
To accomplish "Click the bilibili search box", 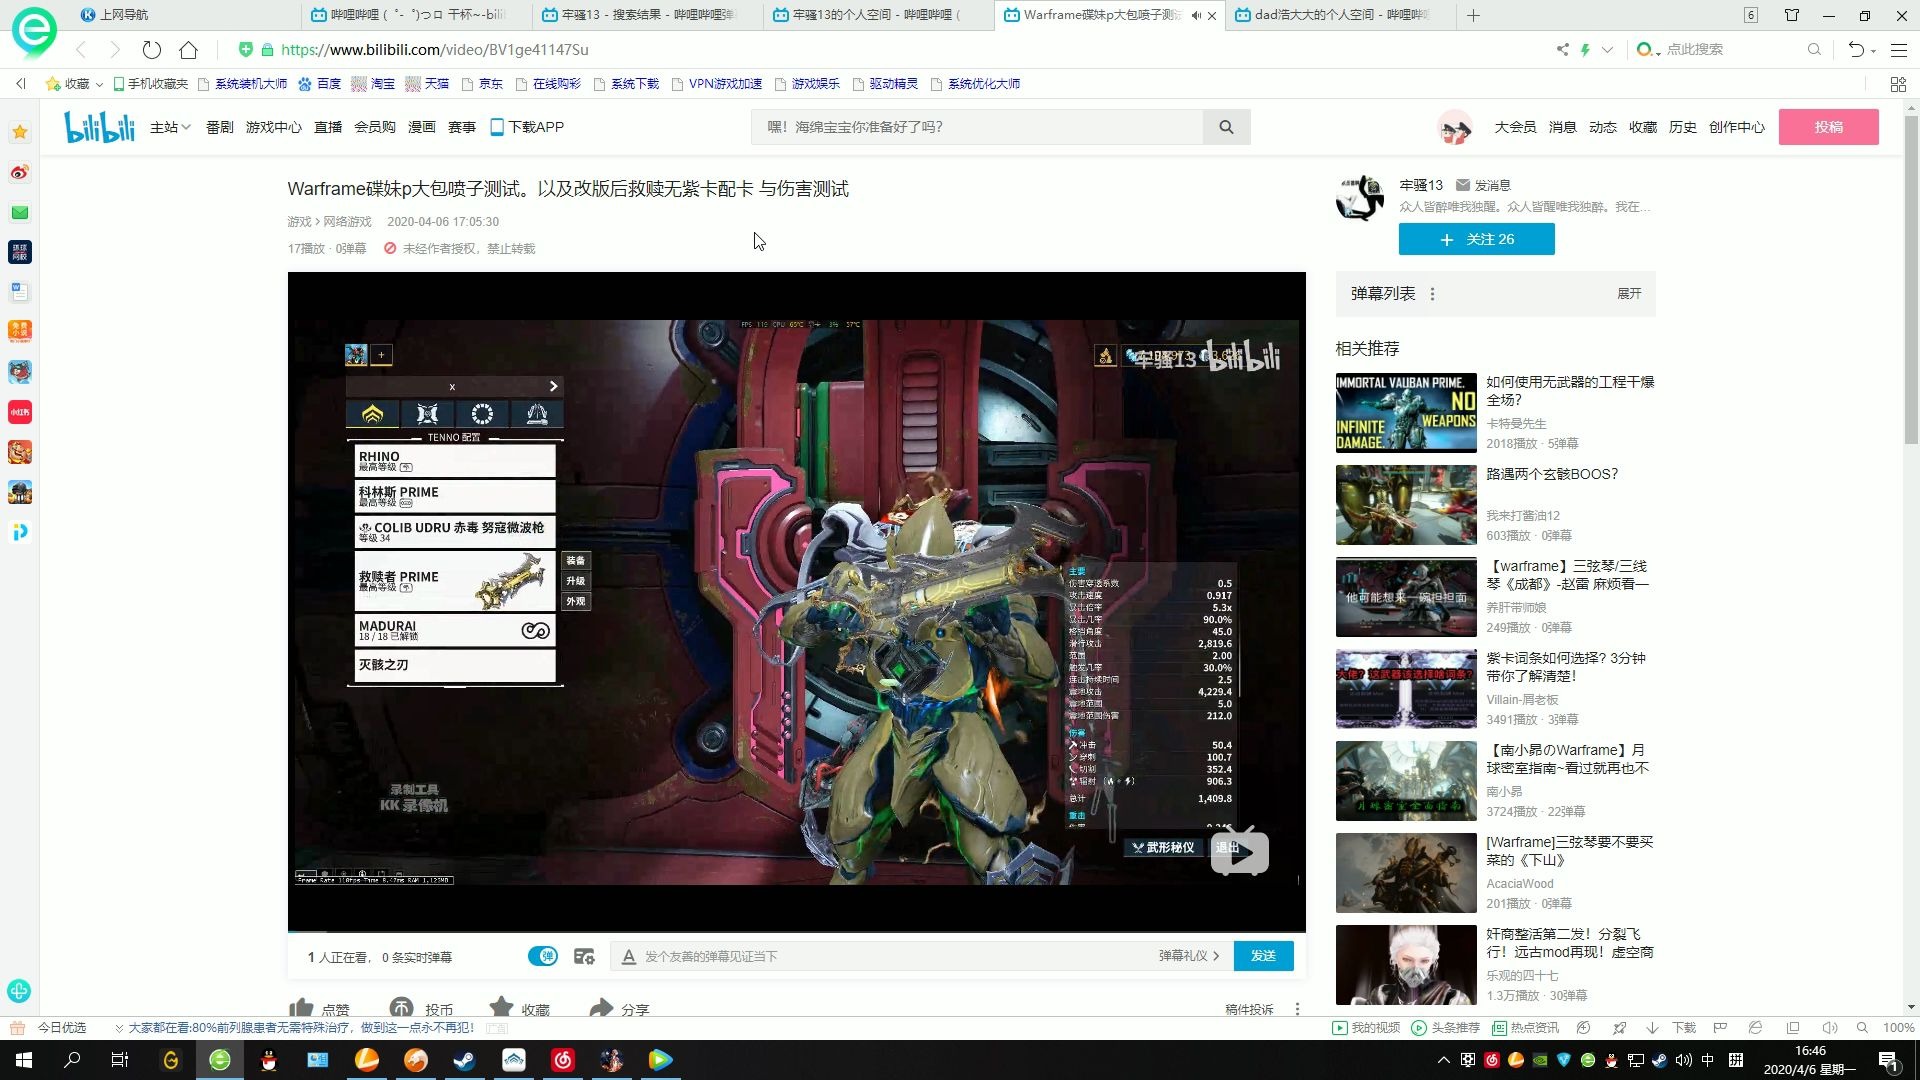I will tap(977, 127).
